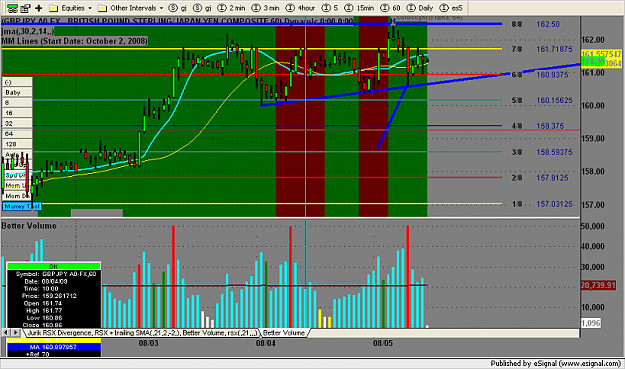Screen dimensions: 625x369
Task: Switch to the Daily interval
Action: pos(420,8)
